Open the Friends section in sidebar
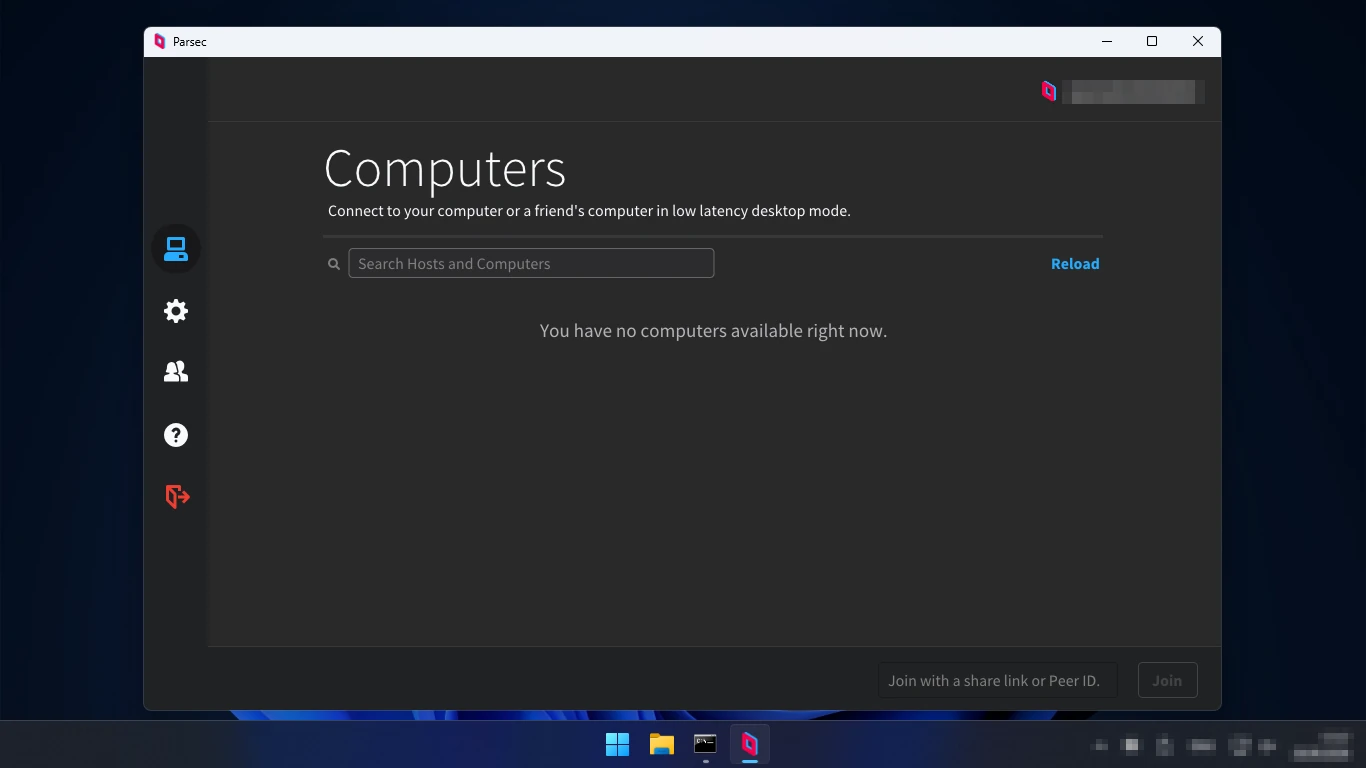This screenshot has width=1366, height=768. 176,372
